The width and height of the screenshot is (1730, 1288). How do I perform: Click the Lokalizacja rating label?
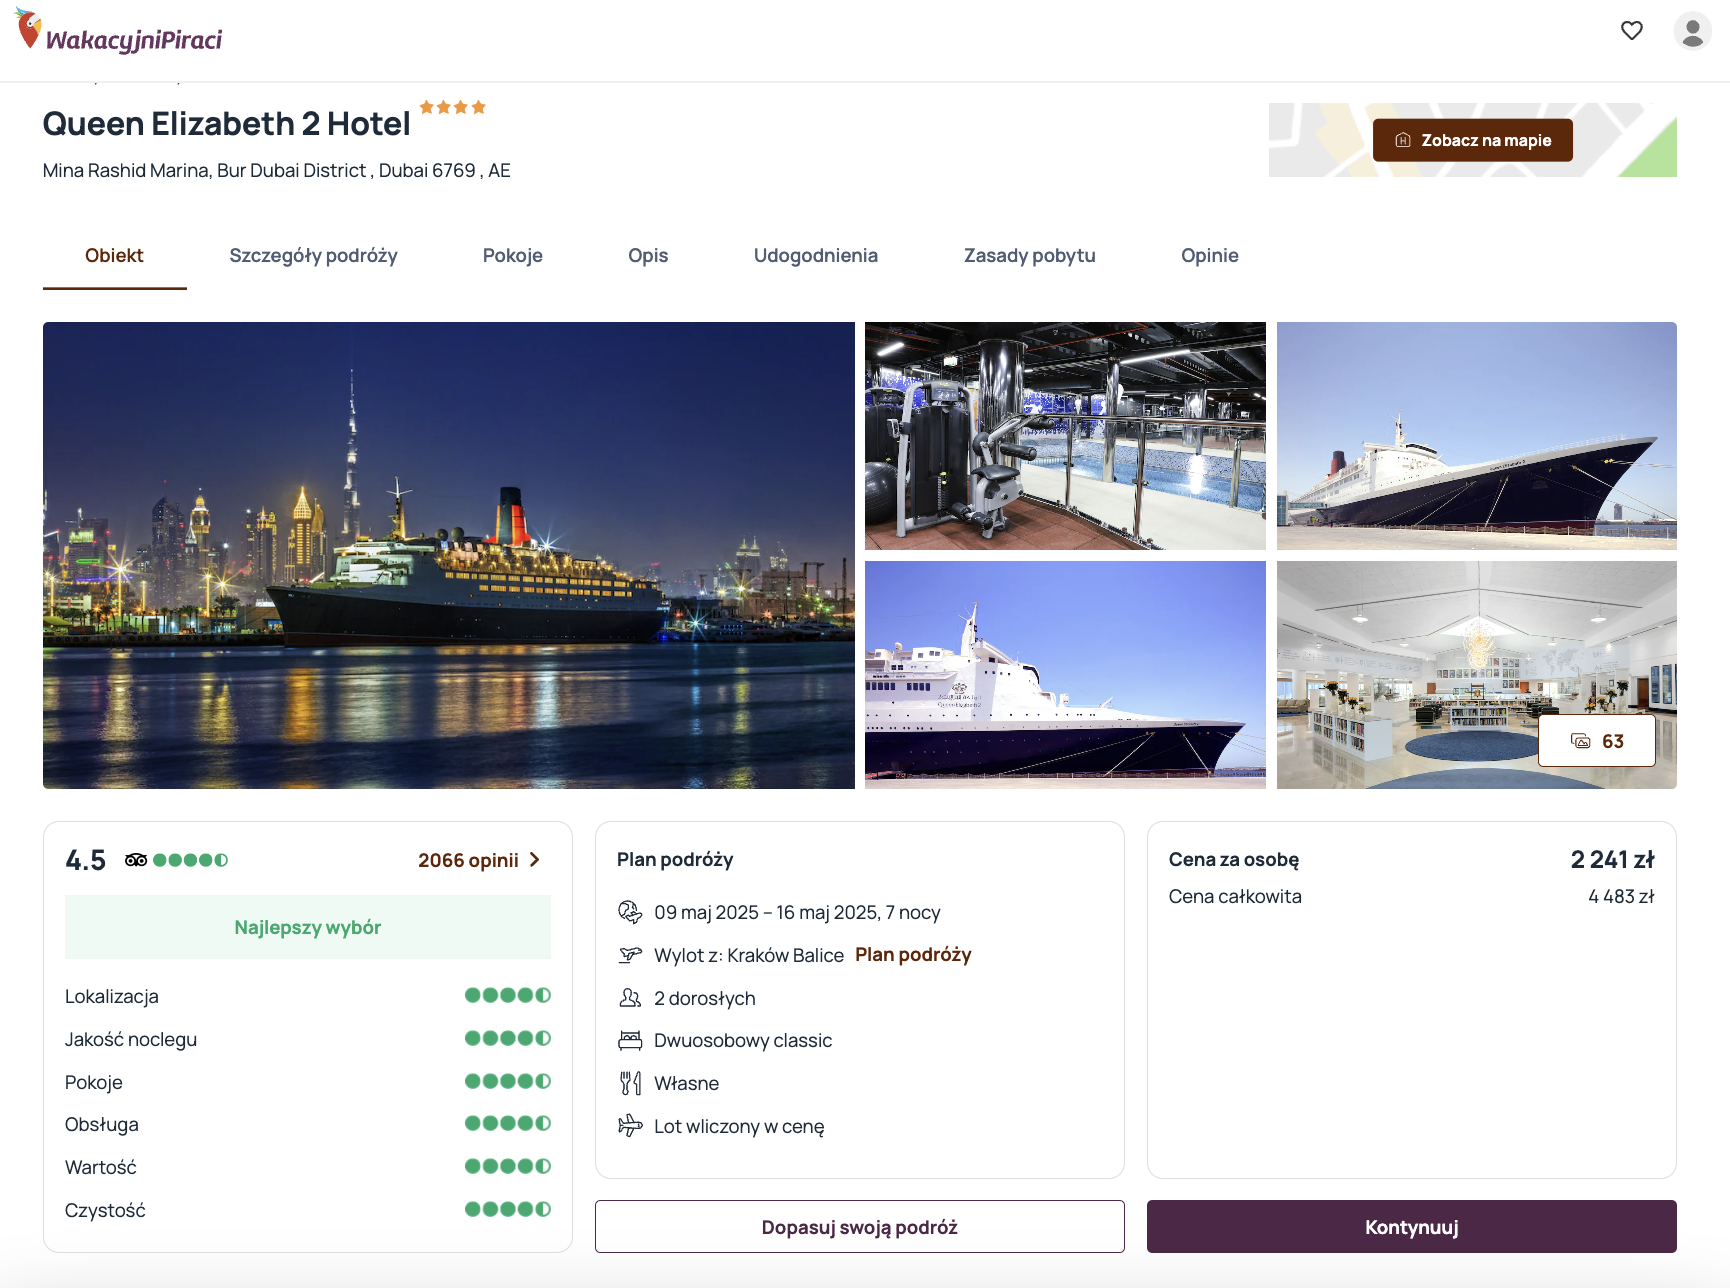click(x=112, y=997)
